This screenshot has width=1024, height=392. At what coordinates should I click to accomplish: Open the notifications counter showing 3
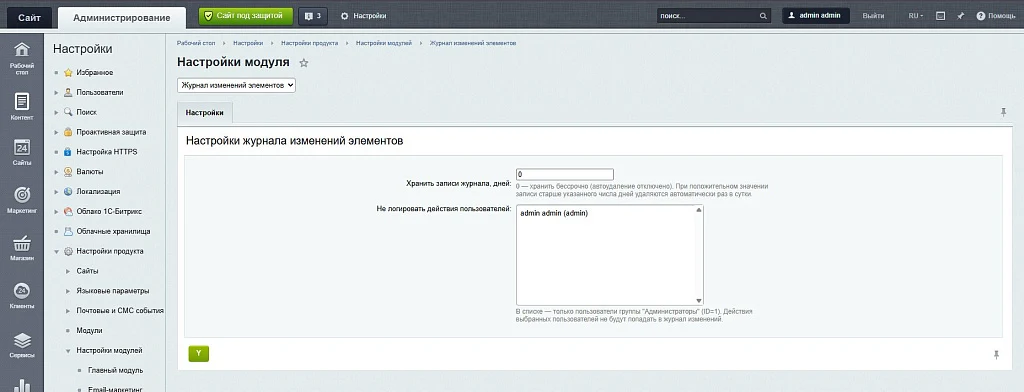[x=313, y=16]
